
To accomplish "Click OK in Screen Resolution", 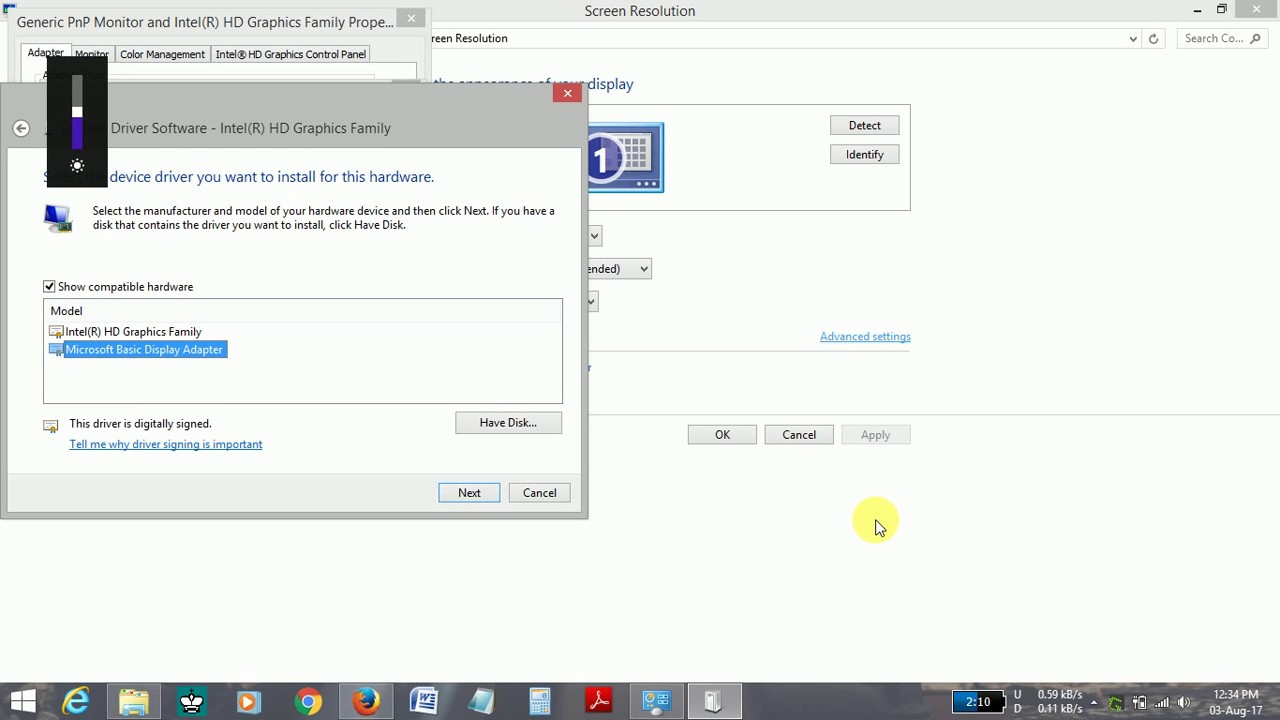I will pos(722,435).
